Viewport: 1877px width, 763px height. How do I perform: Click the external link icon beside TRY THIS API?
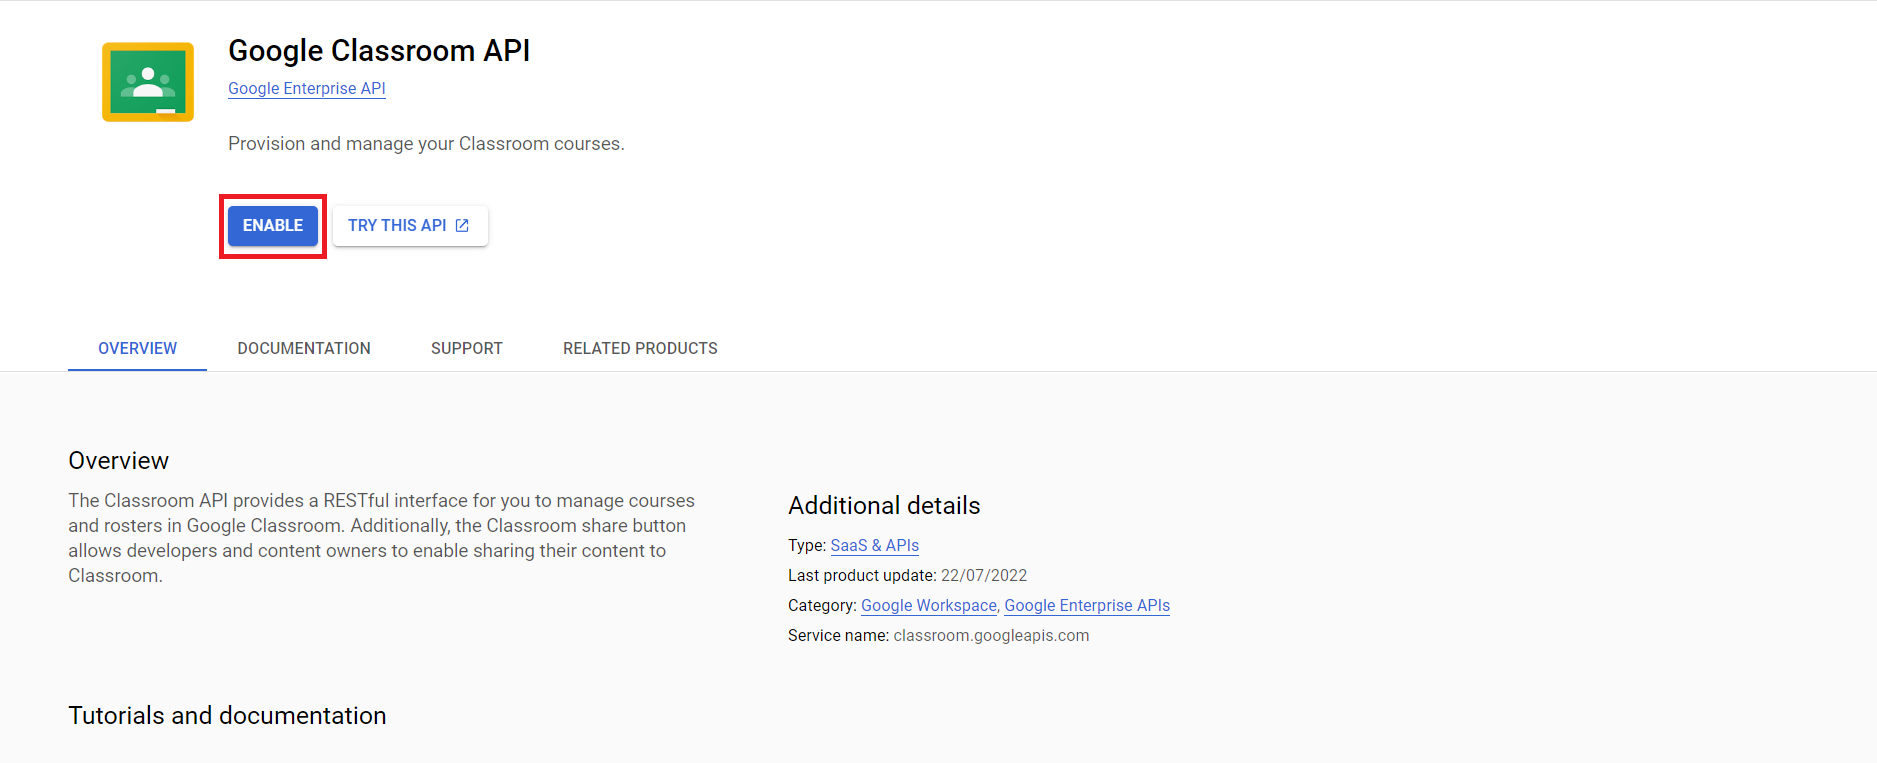(462, 226)
